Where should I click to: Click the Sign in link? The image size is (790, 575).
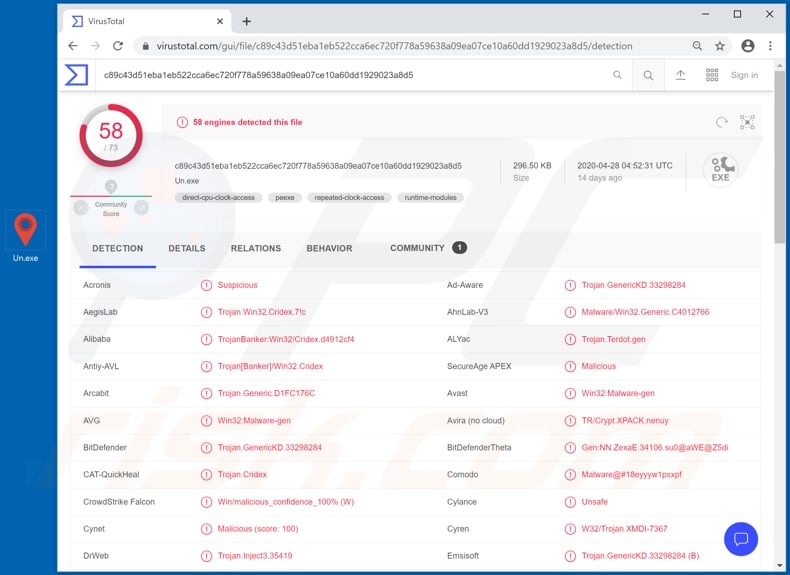[x=744, y=75]
